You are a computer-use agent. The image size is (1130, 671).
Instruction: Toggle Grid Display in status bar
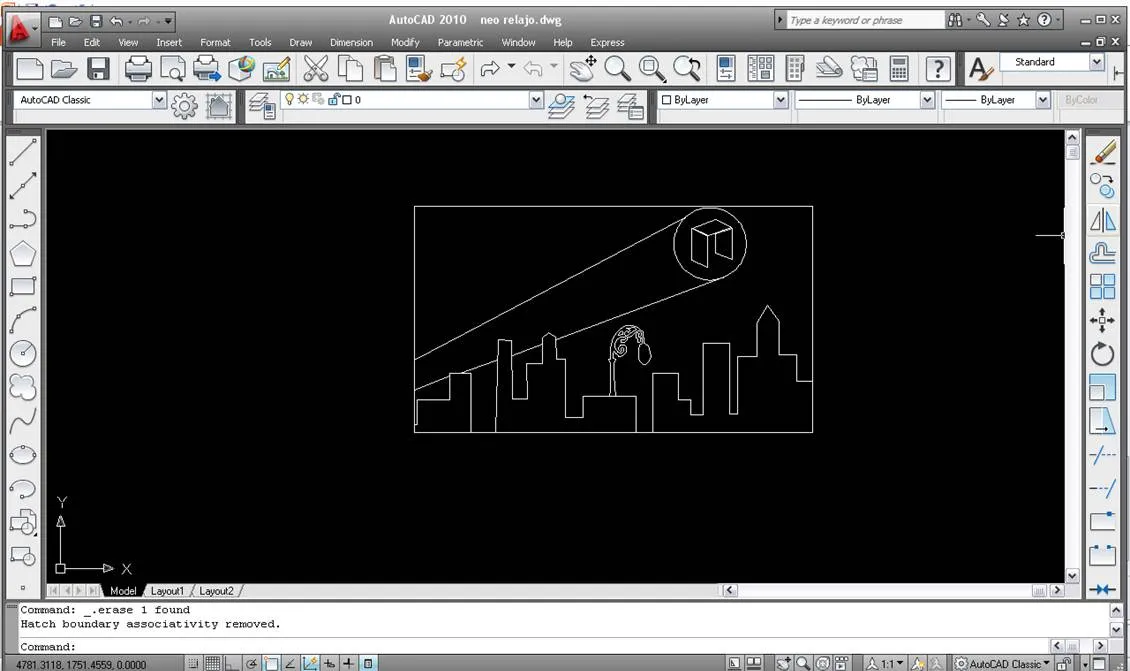pyautogui.click(x=213, y=664)
